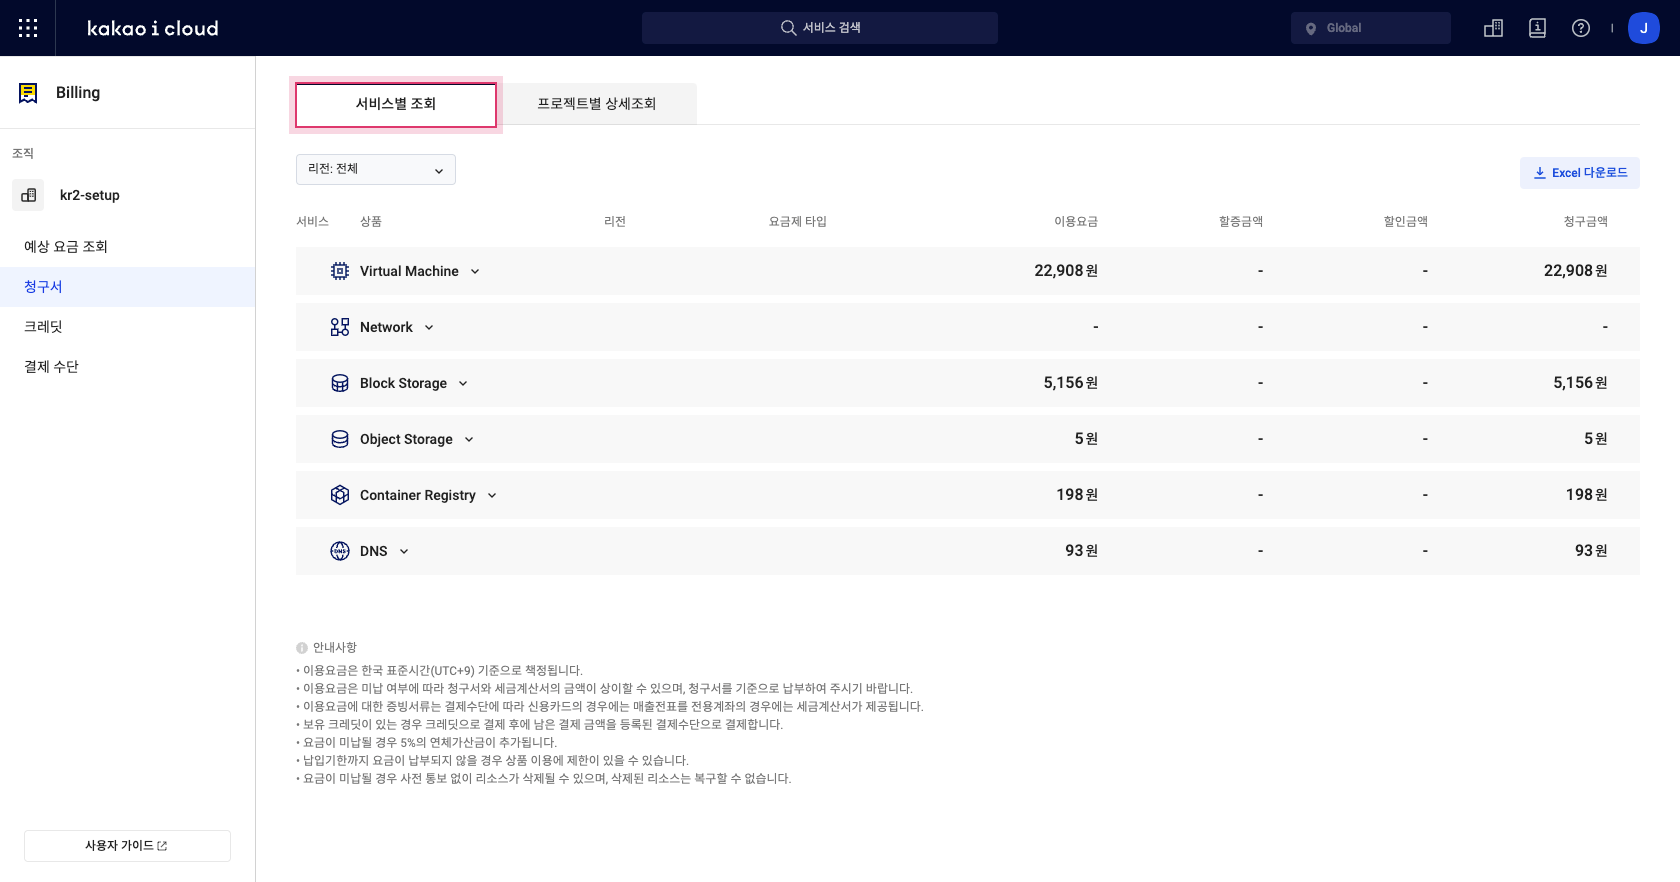Click the header account info icon

click(1537, 28)
